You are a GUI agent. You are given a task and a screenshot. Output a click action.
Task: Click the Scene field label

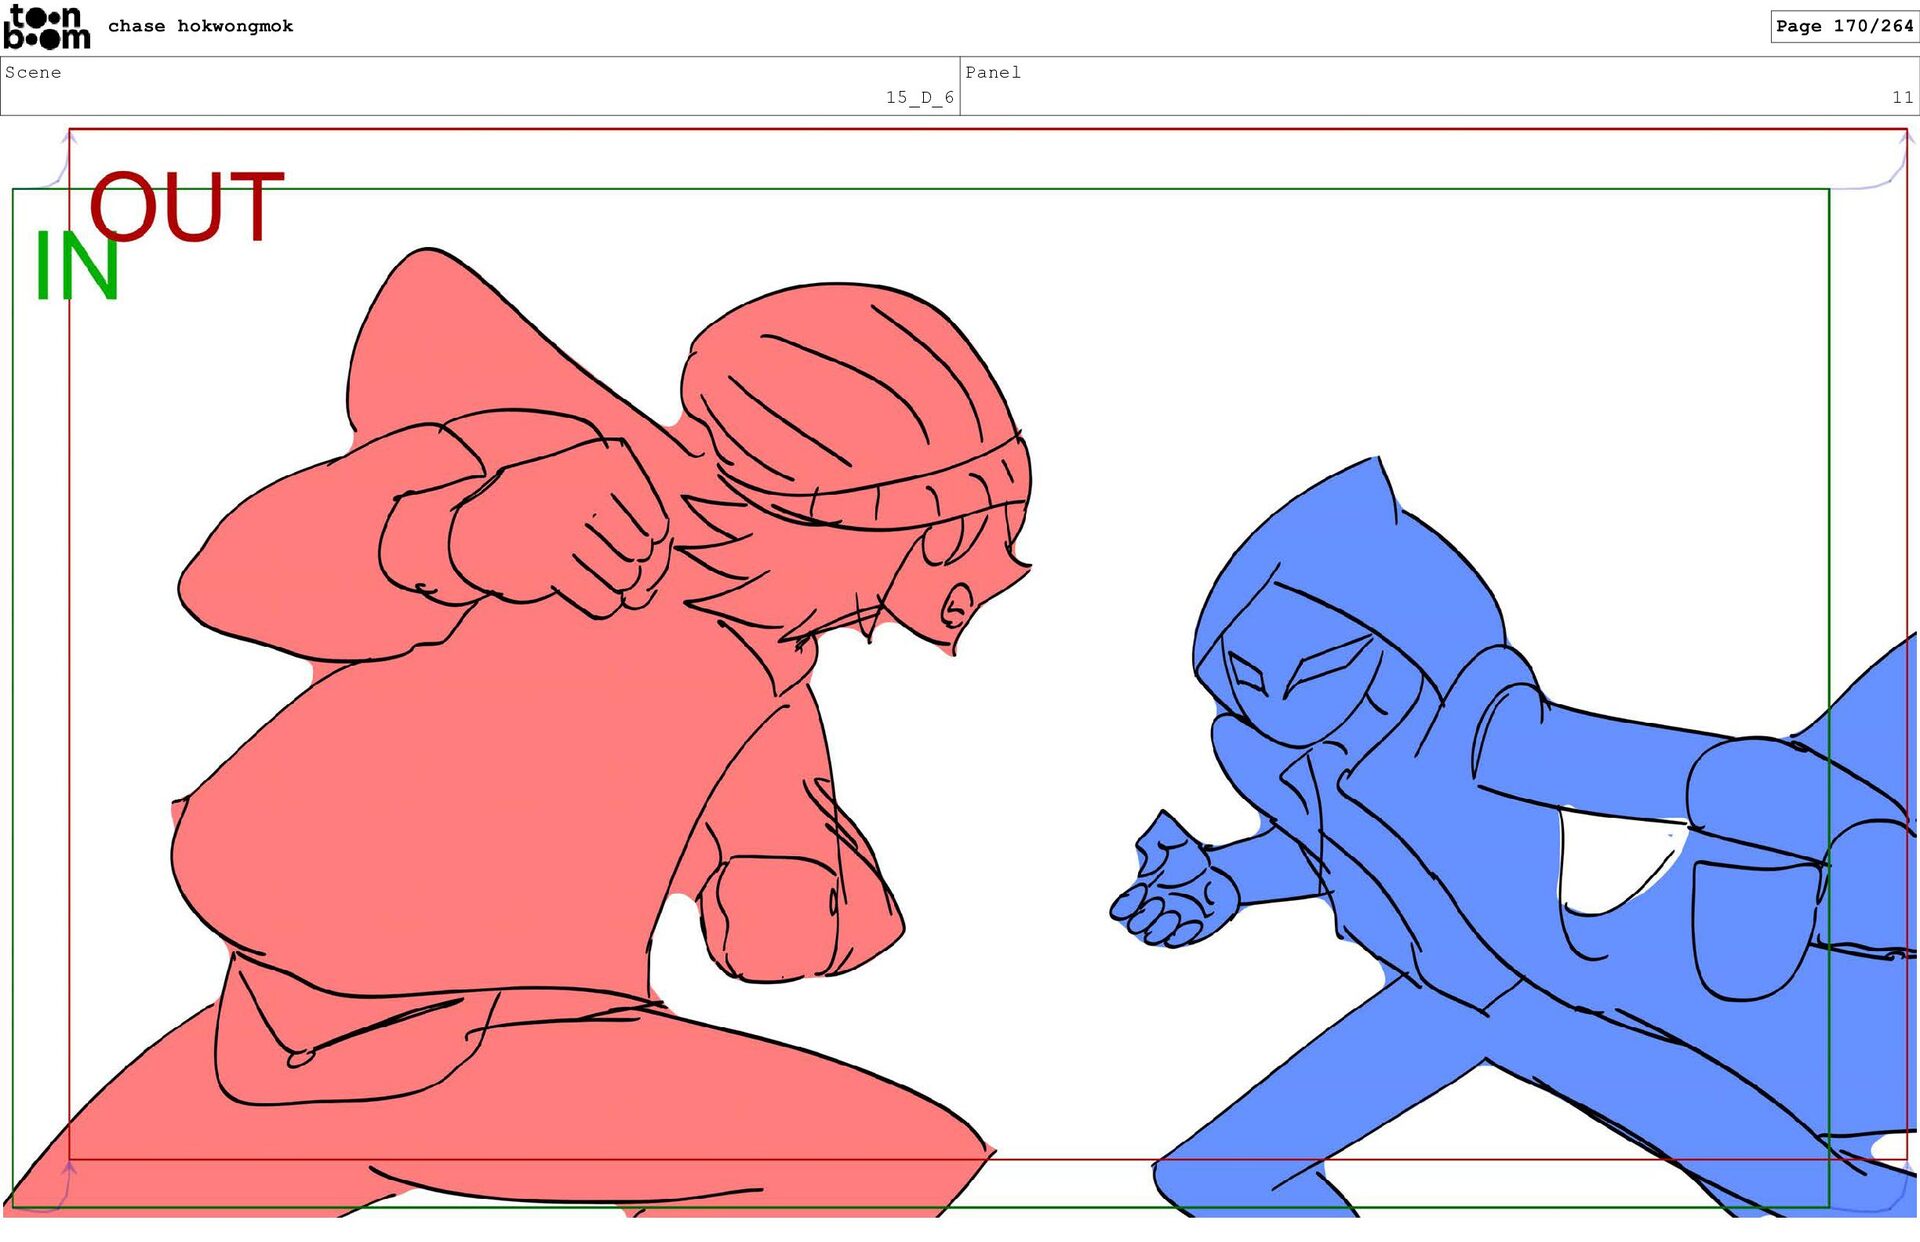coord(33,72)
